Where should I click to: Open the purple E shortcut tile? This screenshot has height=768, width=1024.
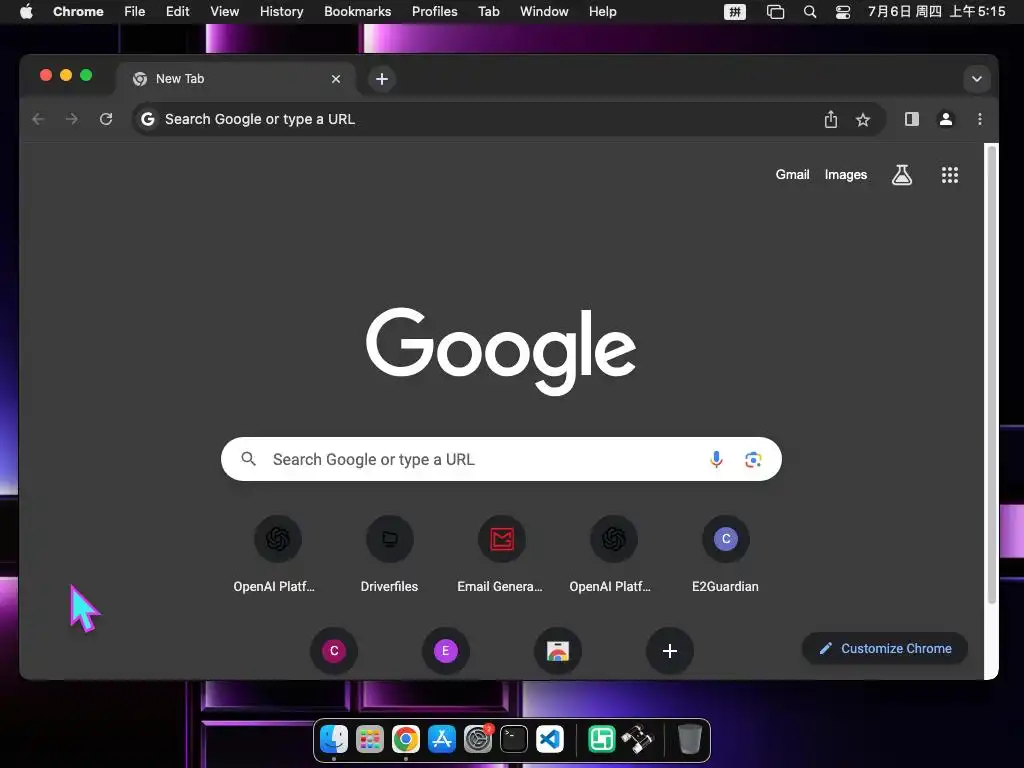pos(445,650)
